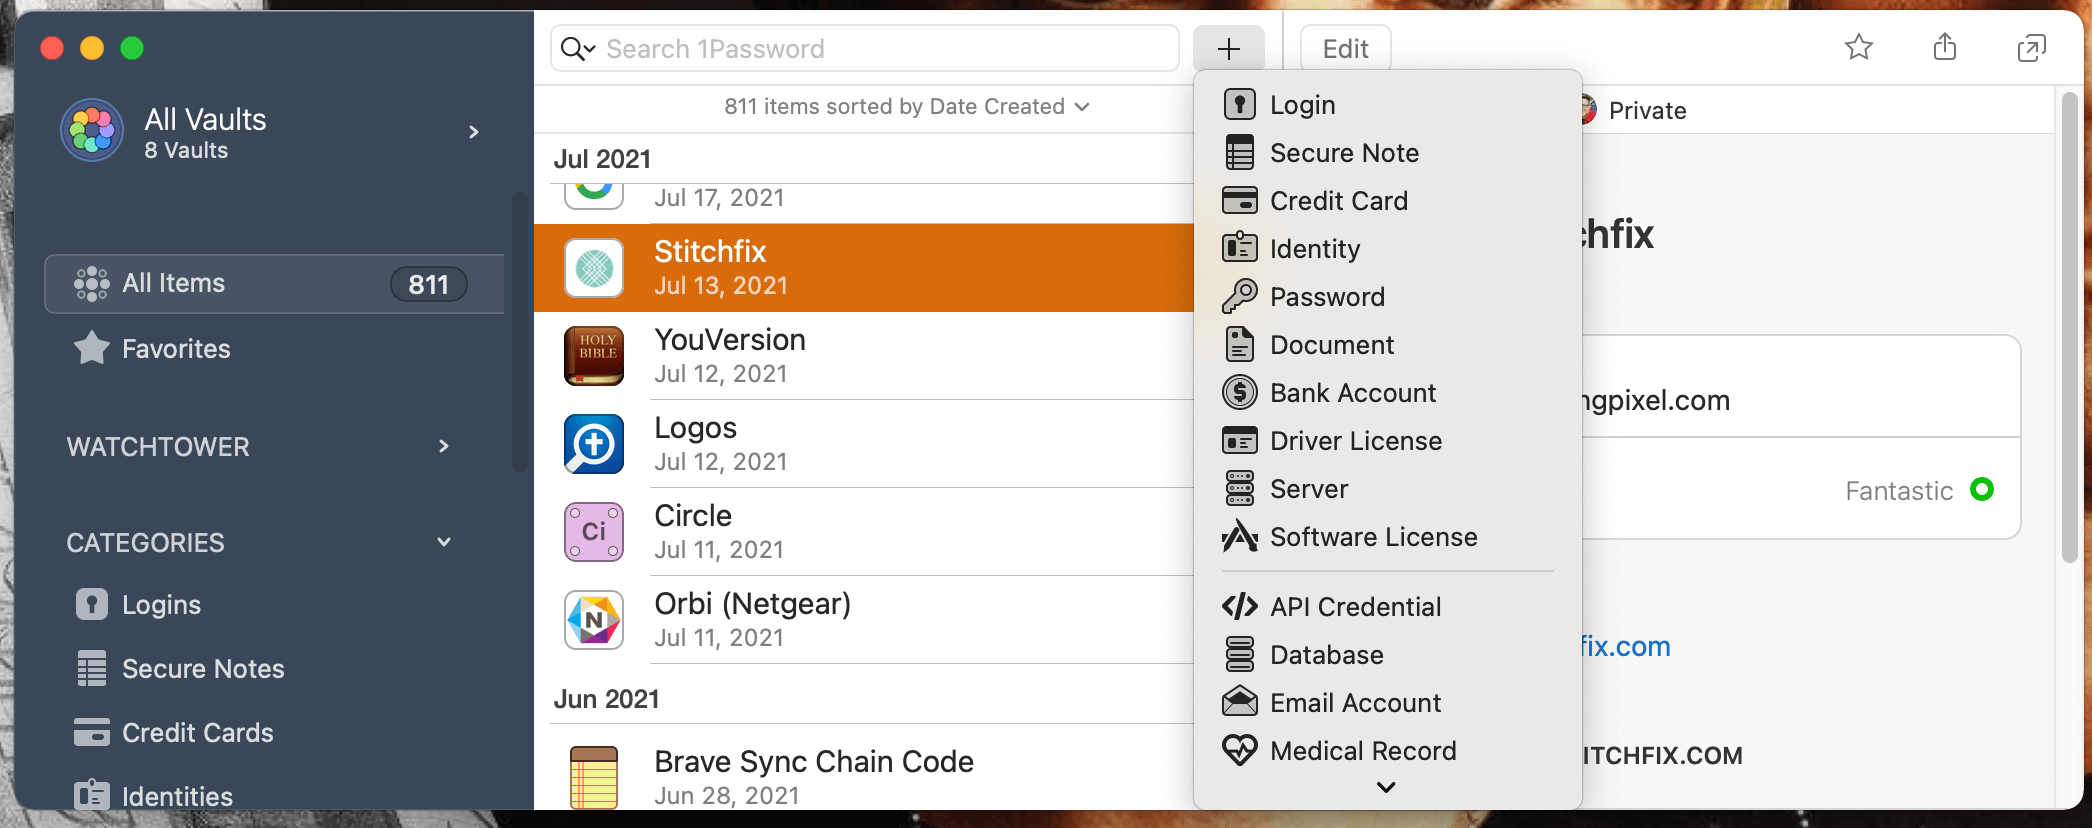Select the Stitchfix list entry
The width and height of the screenshot is (2092, 828).
click(864, 268)
